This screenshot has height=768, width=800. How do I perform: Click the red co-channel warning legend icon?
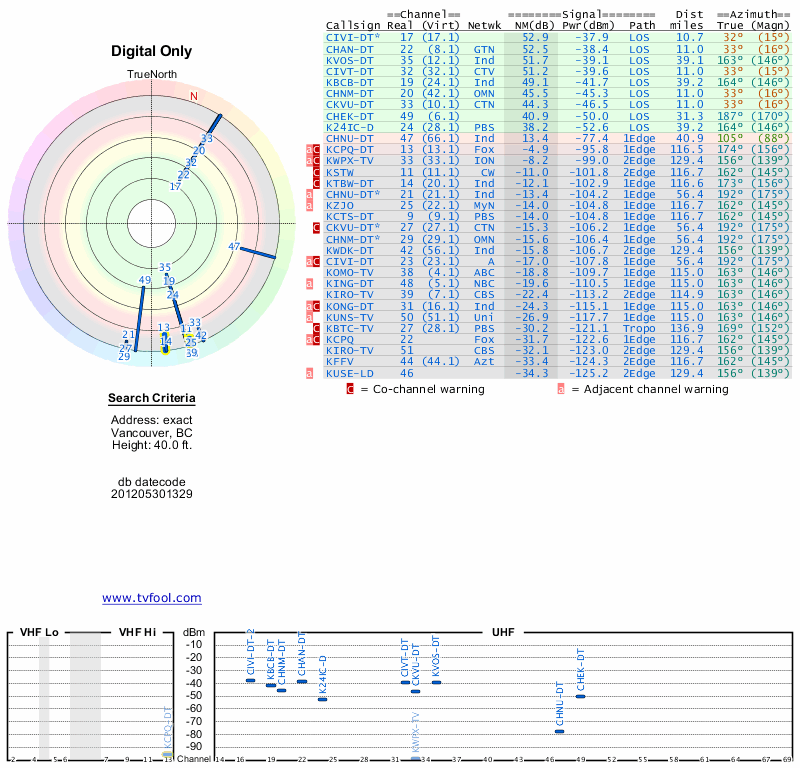click(x=350, y=389)
